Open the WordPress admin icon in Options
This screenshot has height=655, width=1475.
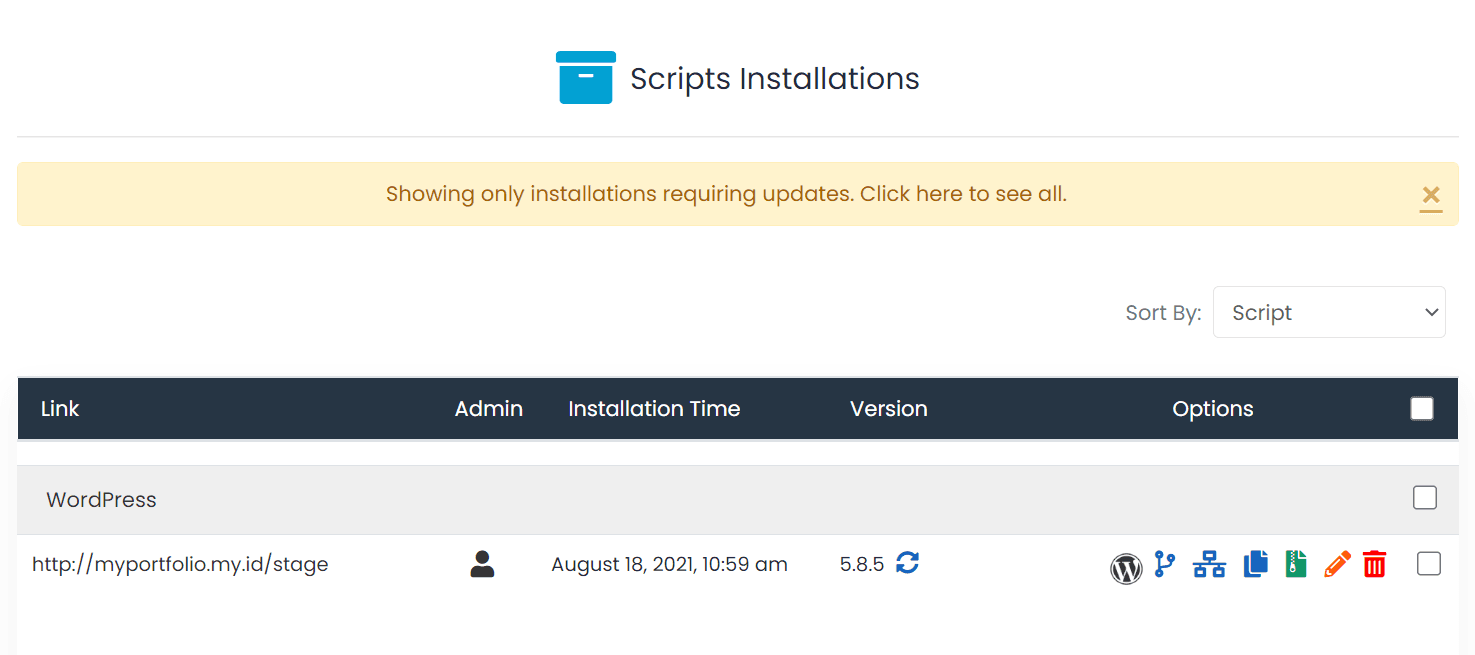point(1126,567)
